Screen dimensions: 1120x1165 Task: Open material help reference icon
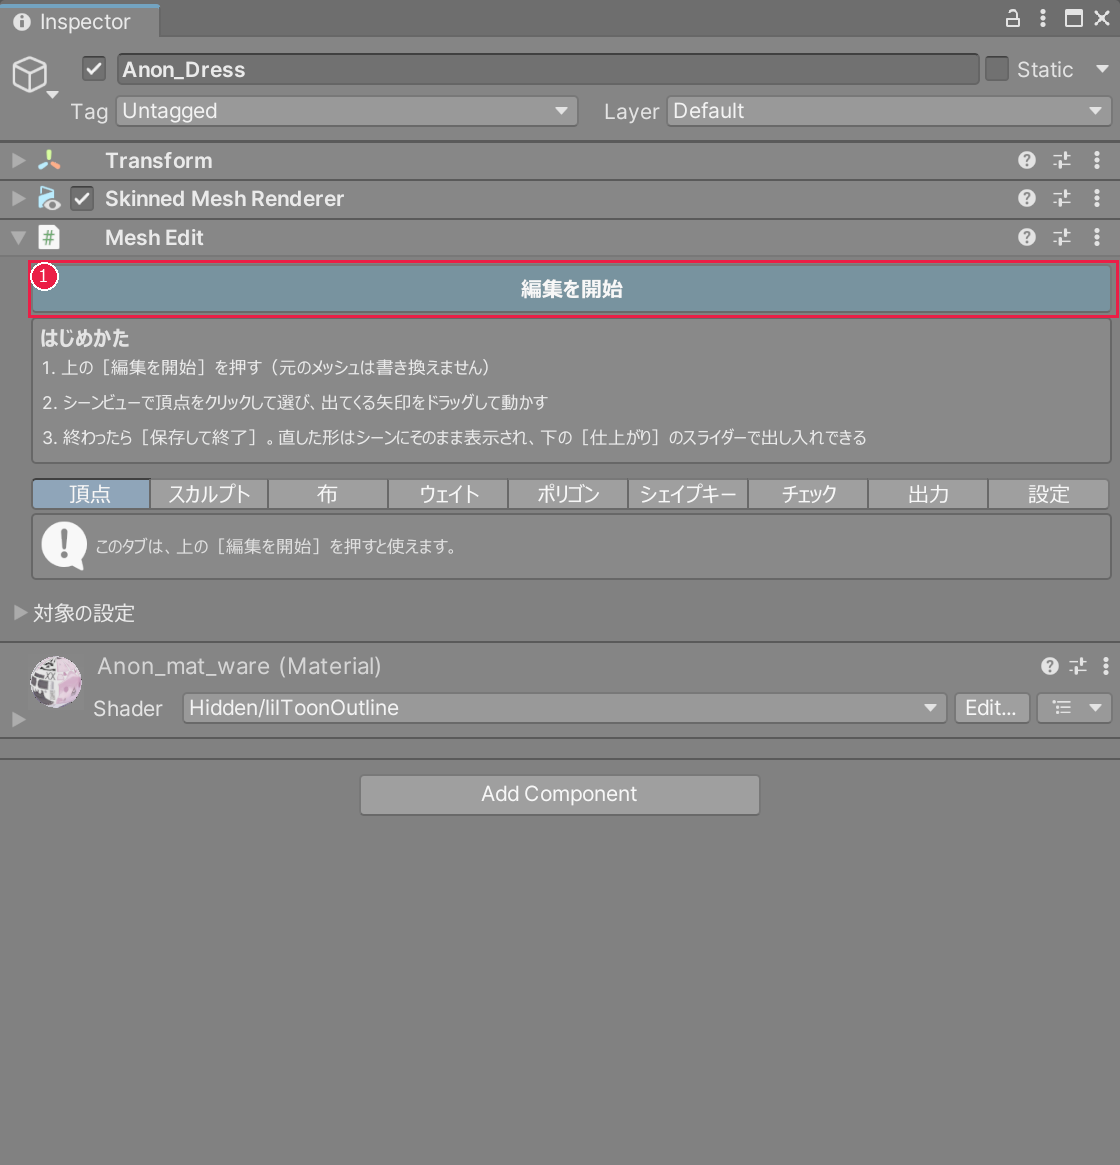click(x=1049, y=666)
